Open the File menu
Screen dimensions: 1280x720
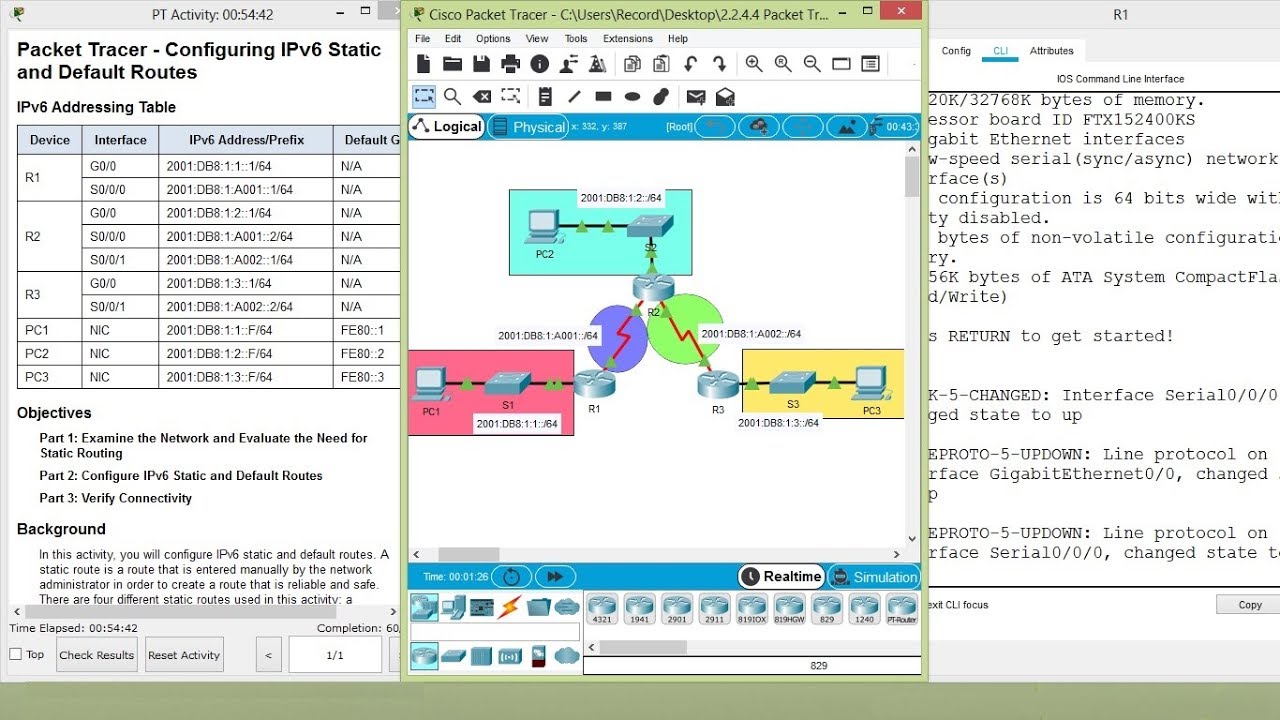422,39
